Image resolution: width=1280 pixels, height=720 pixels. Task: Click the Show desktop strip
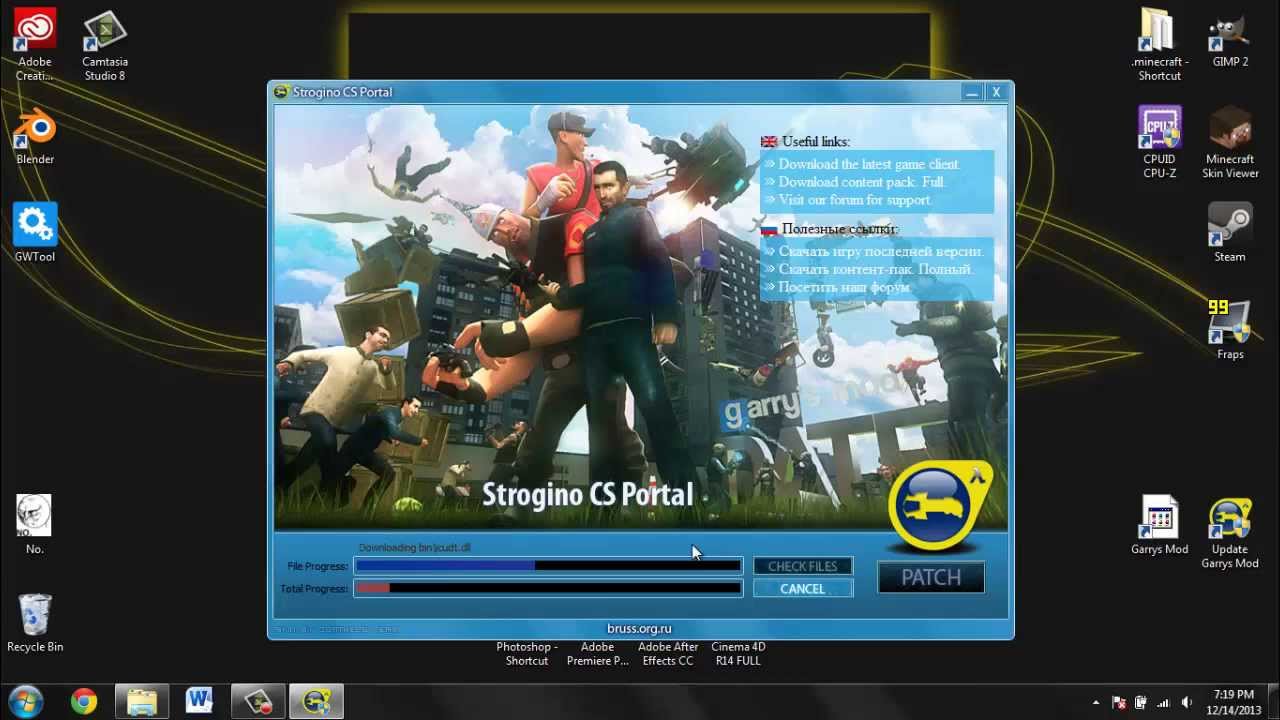pos(1273,702)
